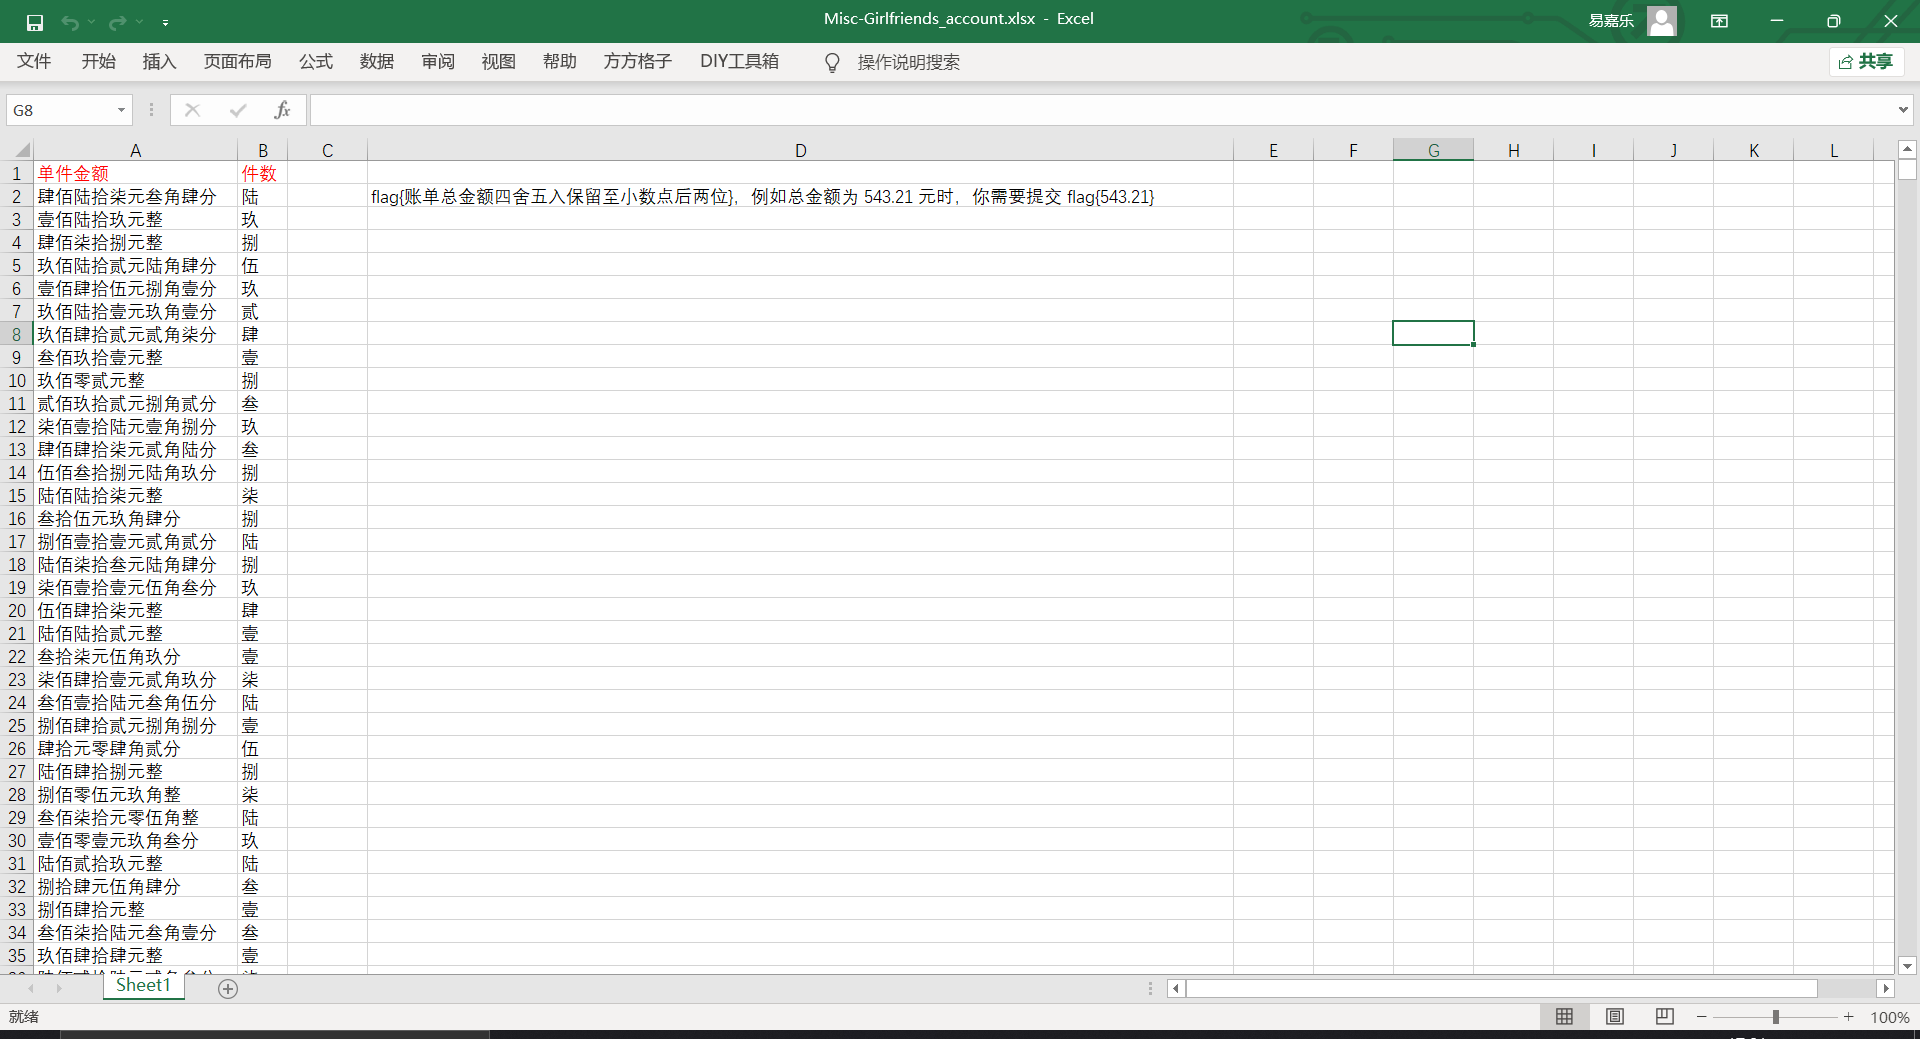The image size is (1920, 1039).
Task: Click the Save icon in quick access toolbar
Action: click(35, 21)
